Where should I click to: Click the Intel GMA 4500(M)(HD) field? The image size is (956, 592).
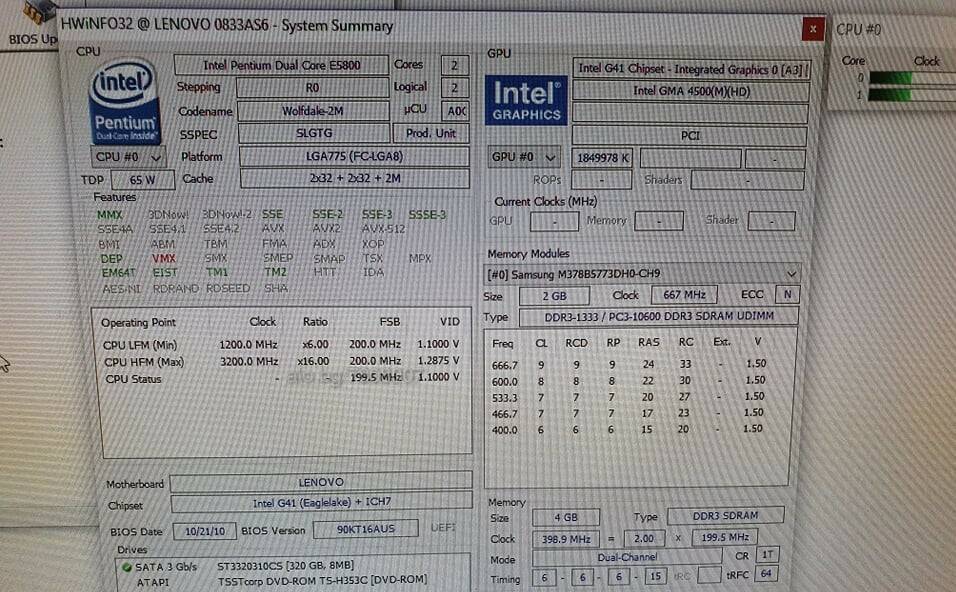coord(691,91)
